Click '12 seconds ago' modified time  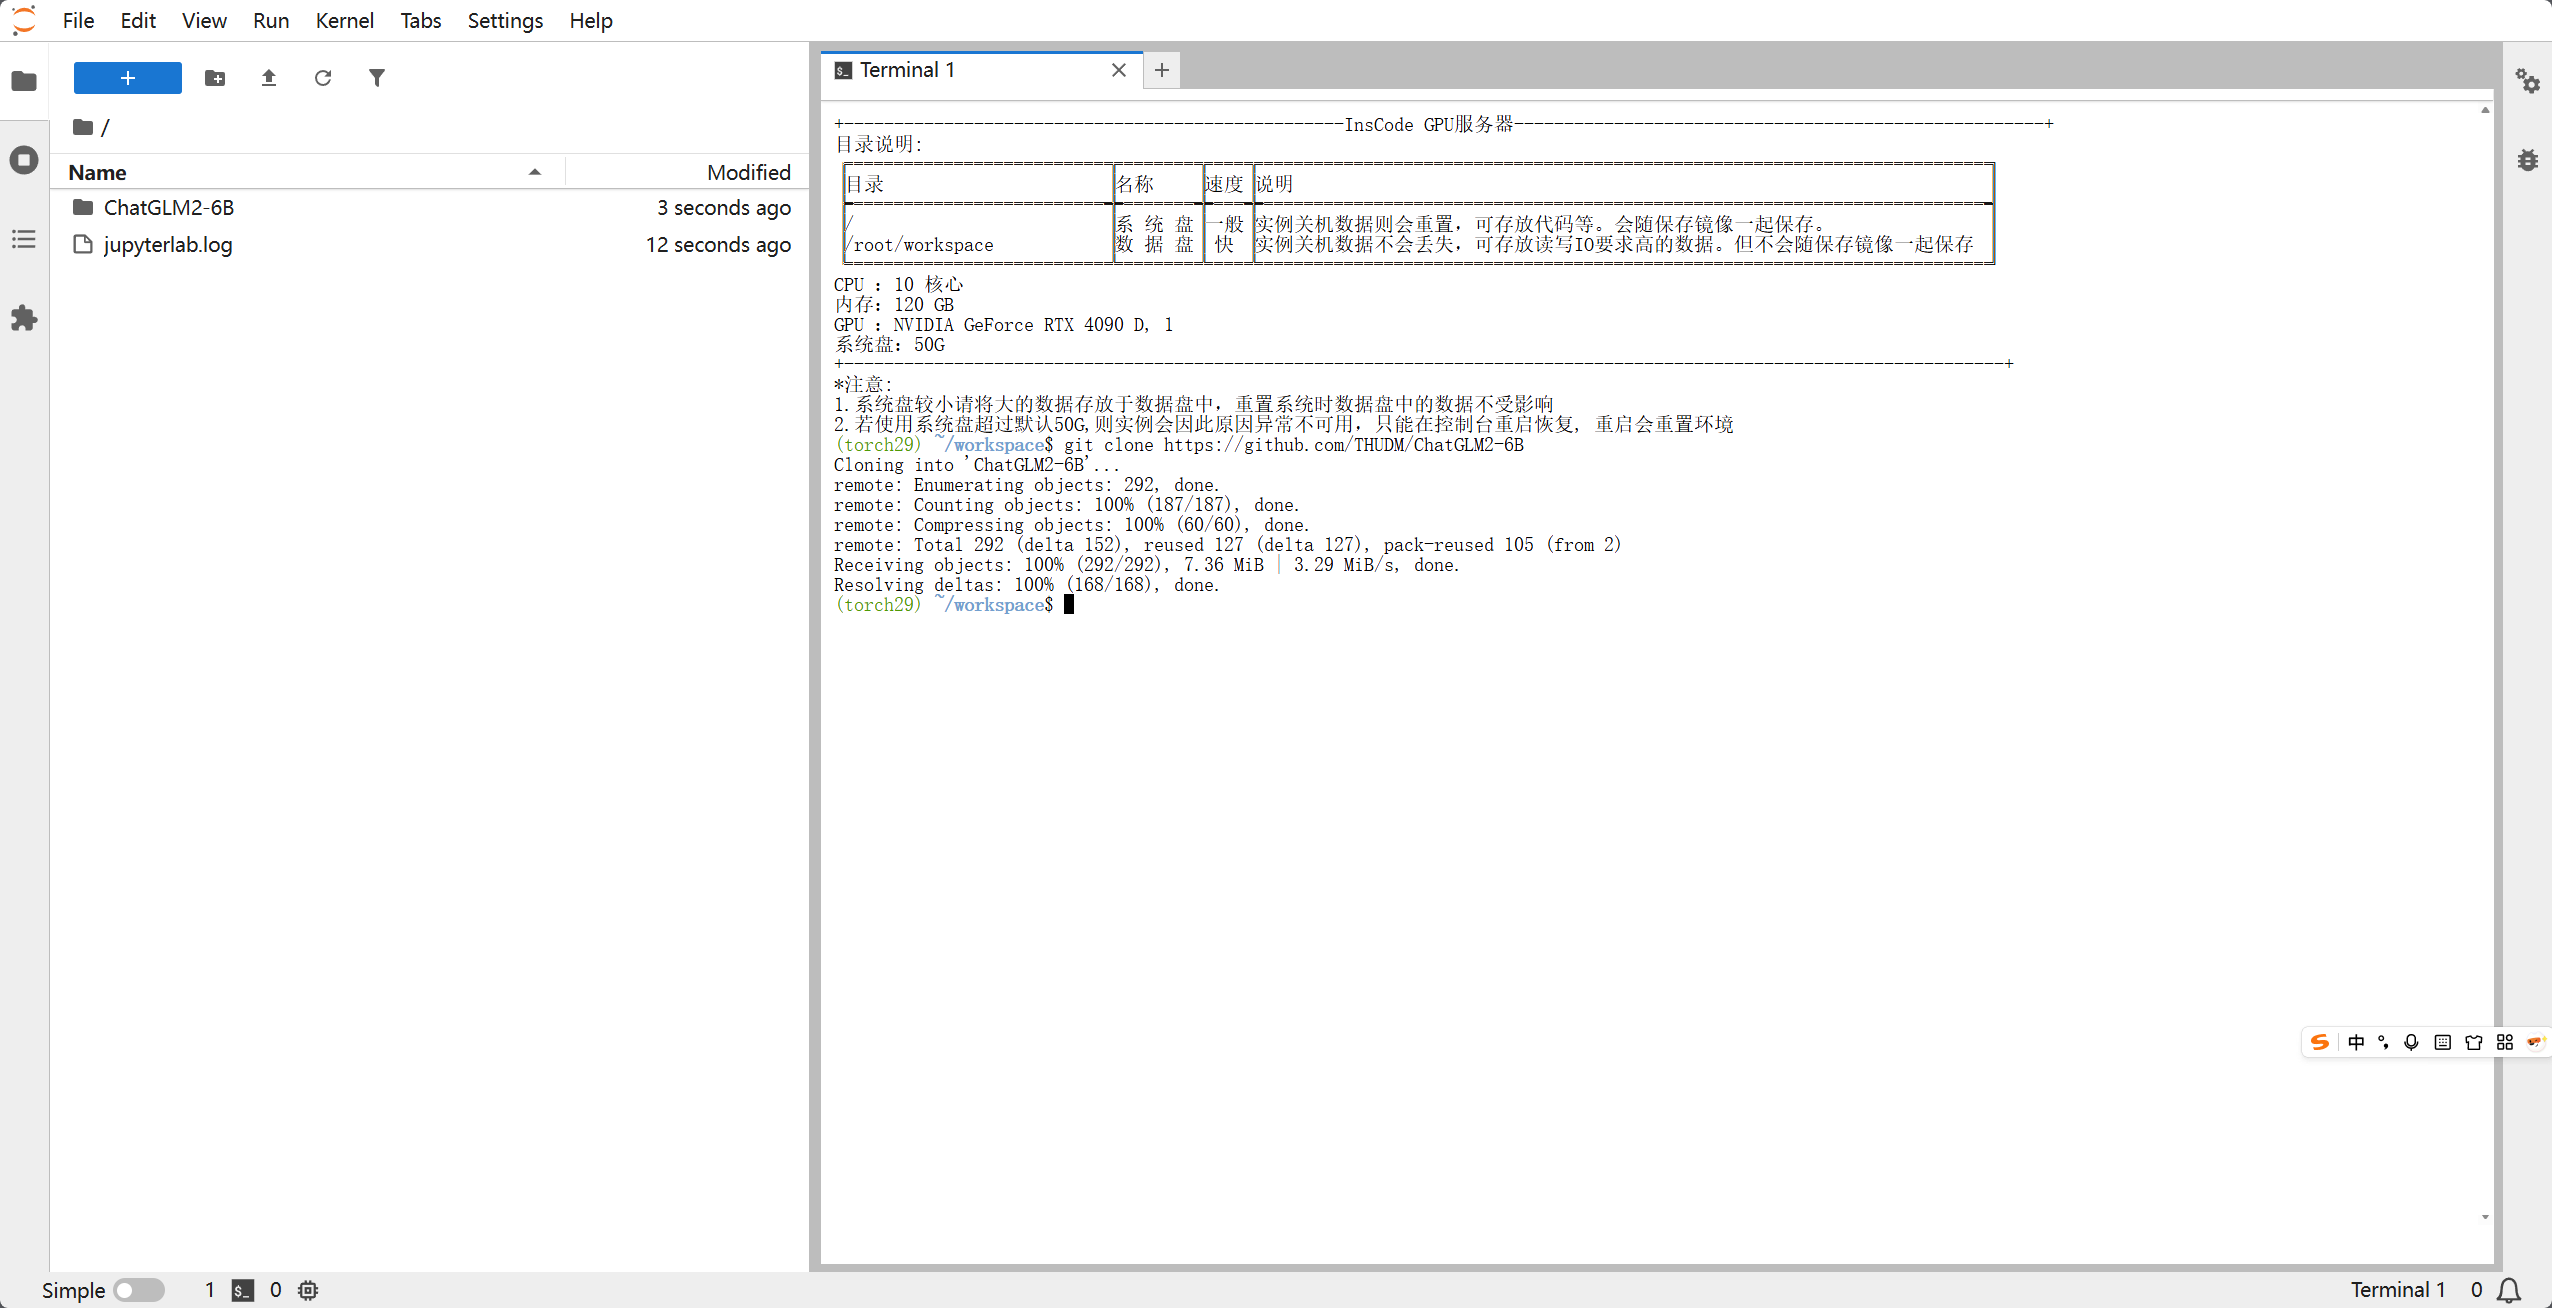[718, 244]
